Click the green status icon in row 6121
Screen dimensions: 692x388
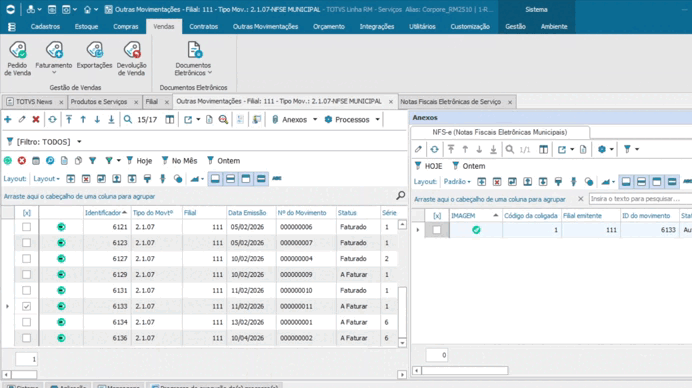(61, 227)
